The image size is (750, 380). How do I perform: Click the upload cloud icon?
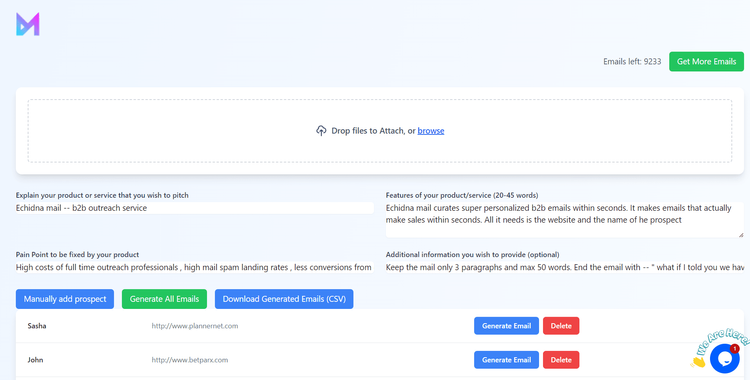[321, 131]
